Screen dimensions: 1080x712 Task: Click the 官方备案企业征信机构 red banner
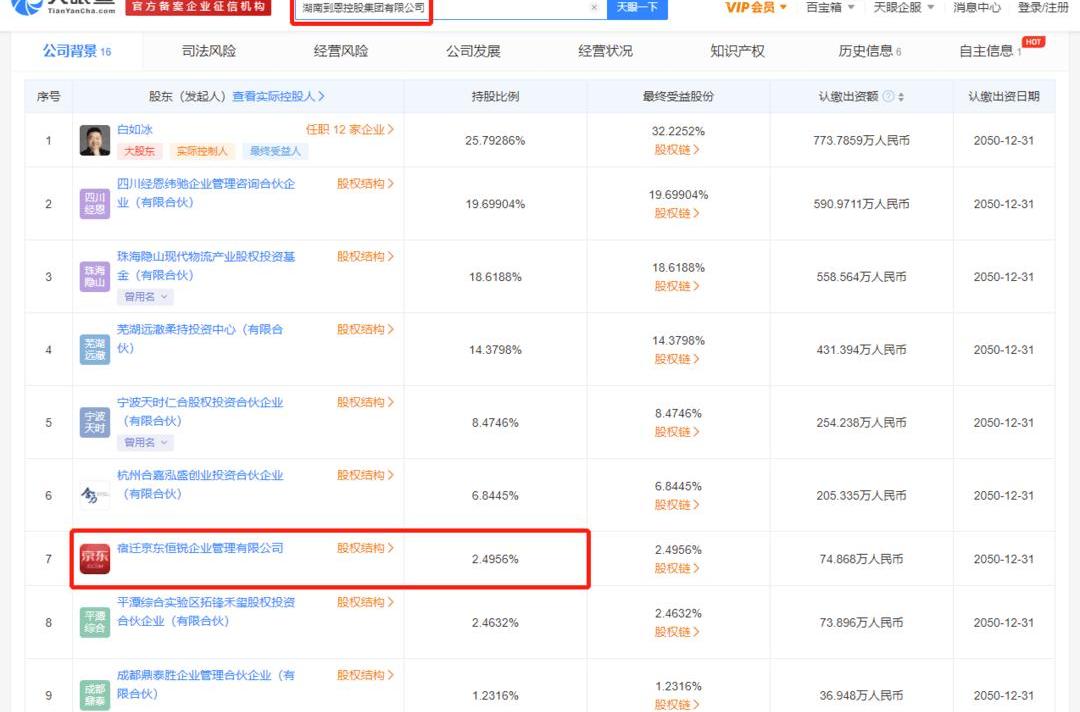(x=198, y=7)
